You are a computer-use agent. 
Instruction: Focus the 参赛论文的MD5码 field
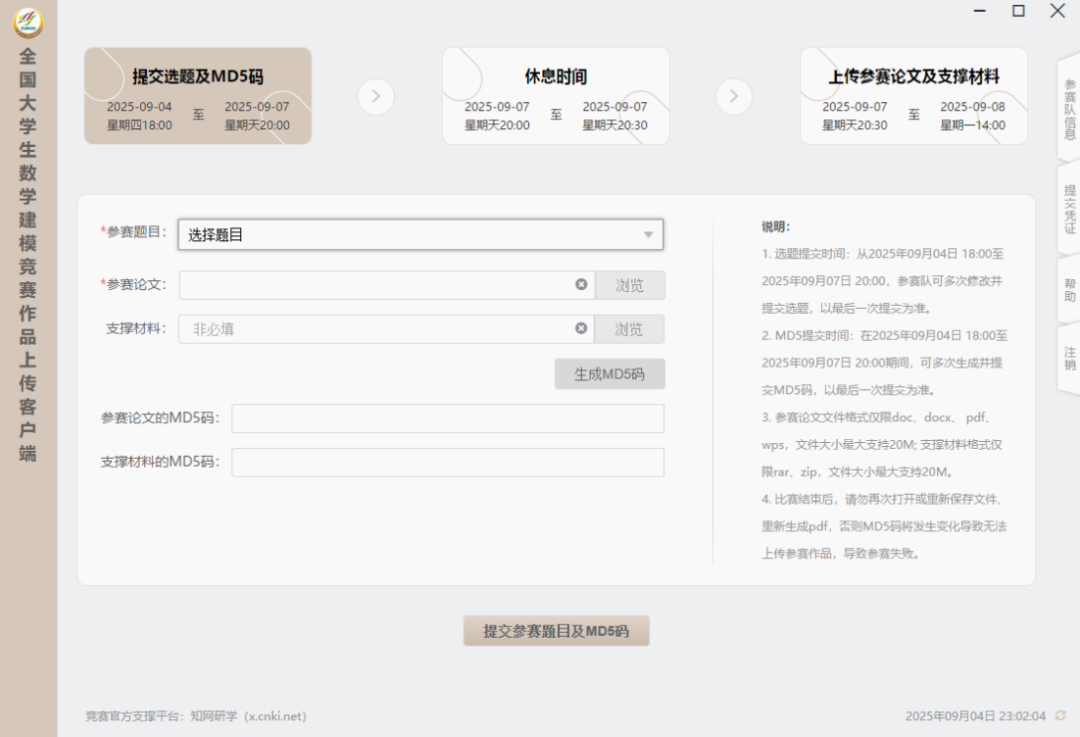pyautogui.click(x=448, y=418)
